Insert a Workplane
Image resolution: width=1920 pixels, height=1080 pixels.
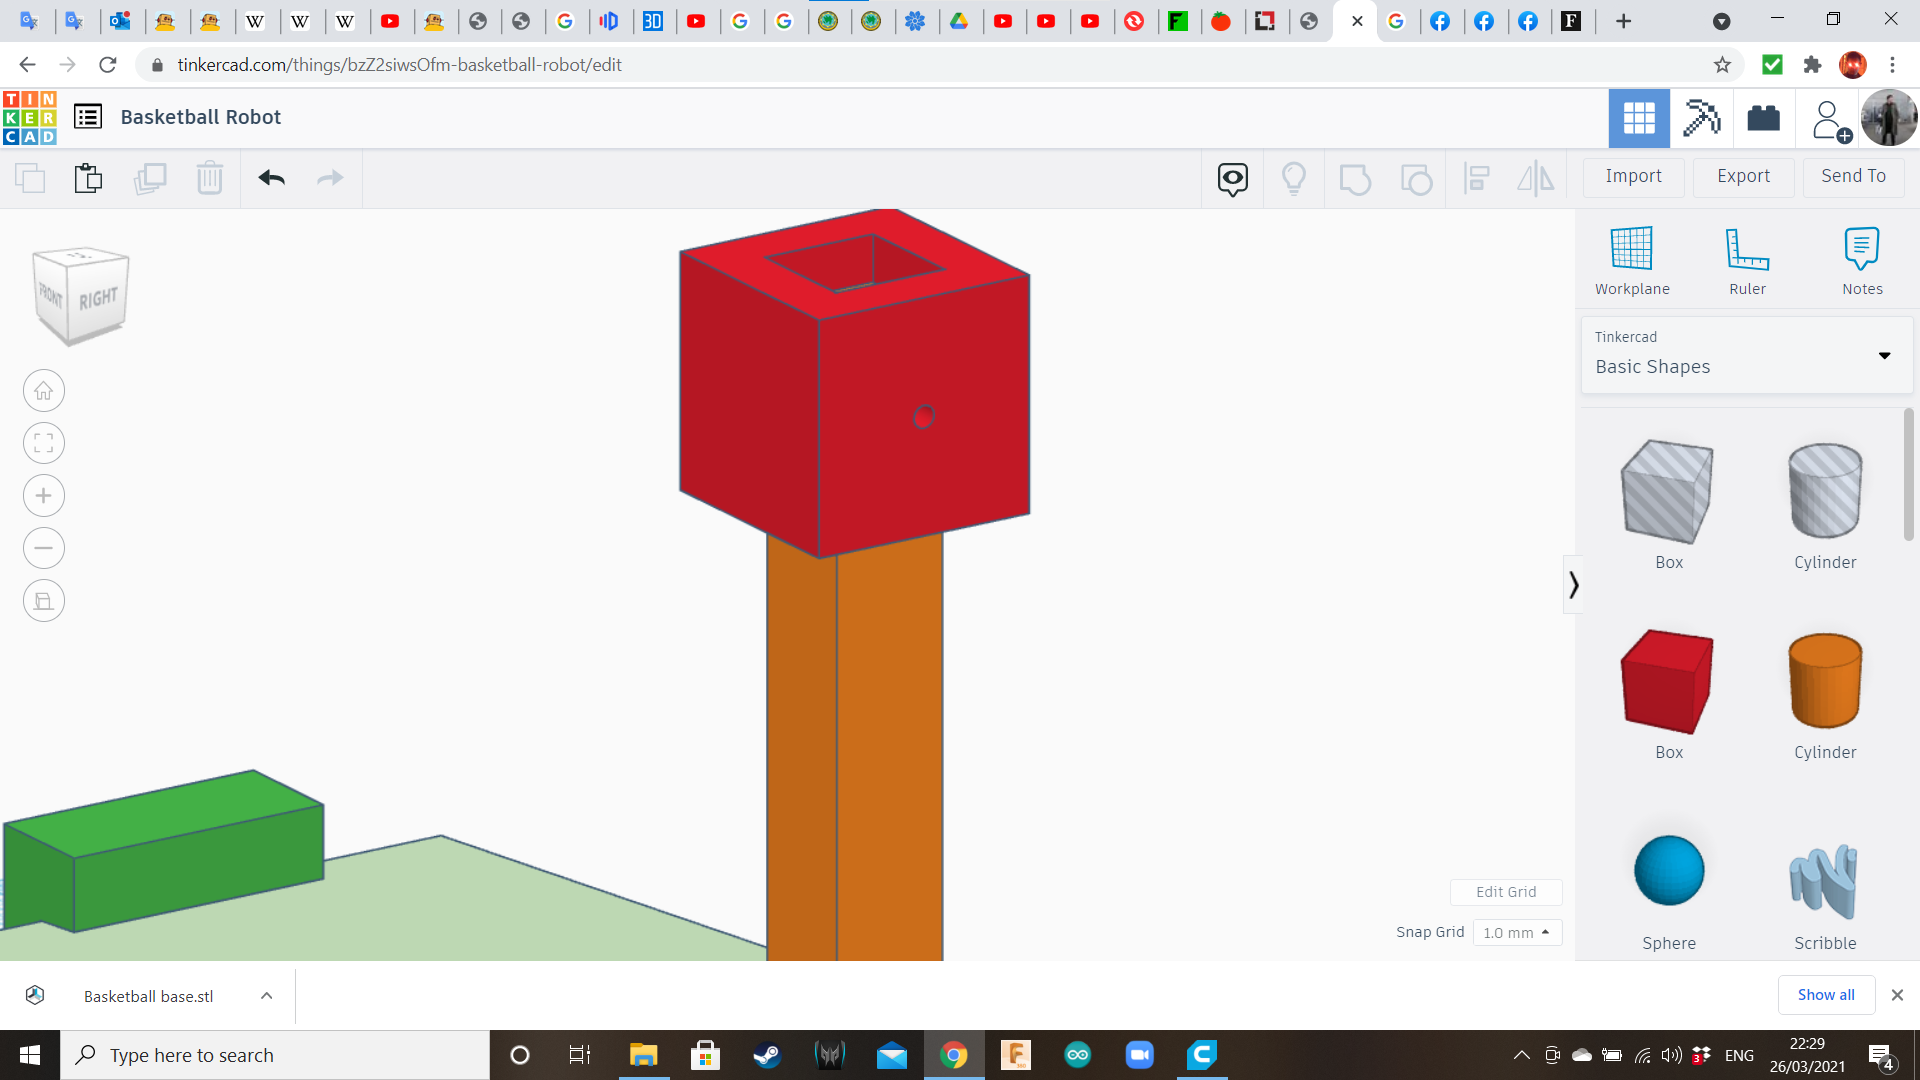pyautogui.click(x=1632, y=258)
